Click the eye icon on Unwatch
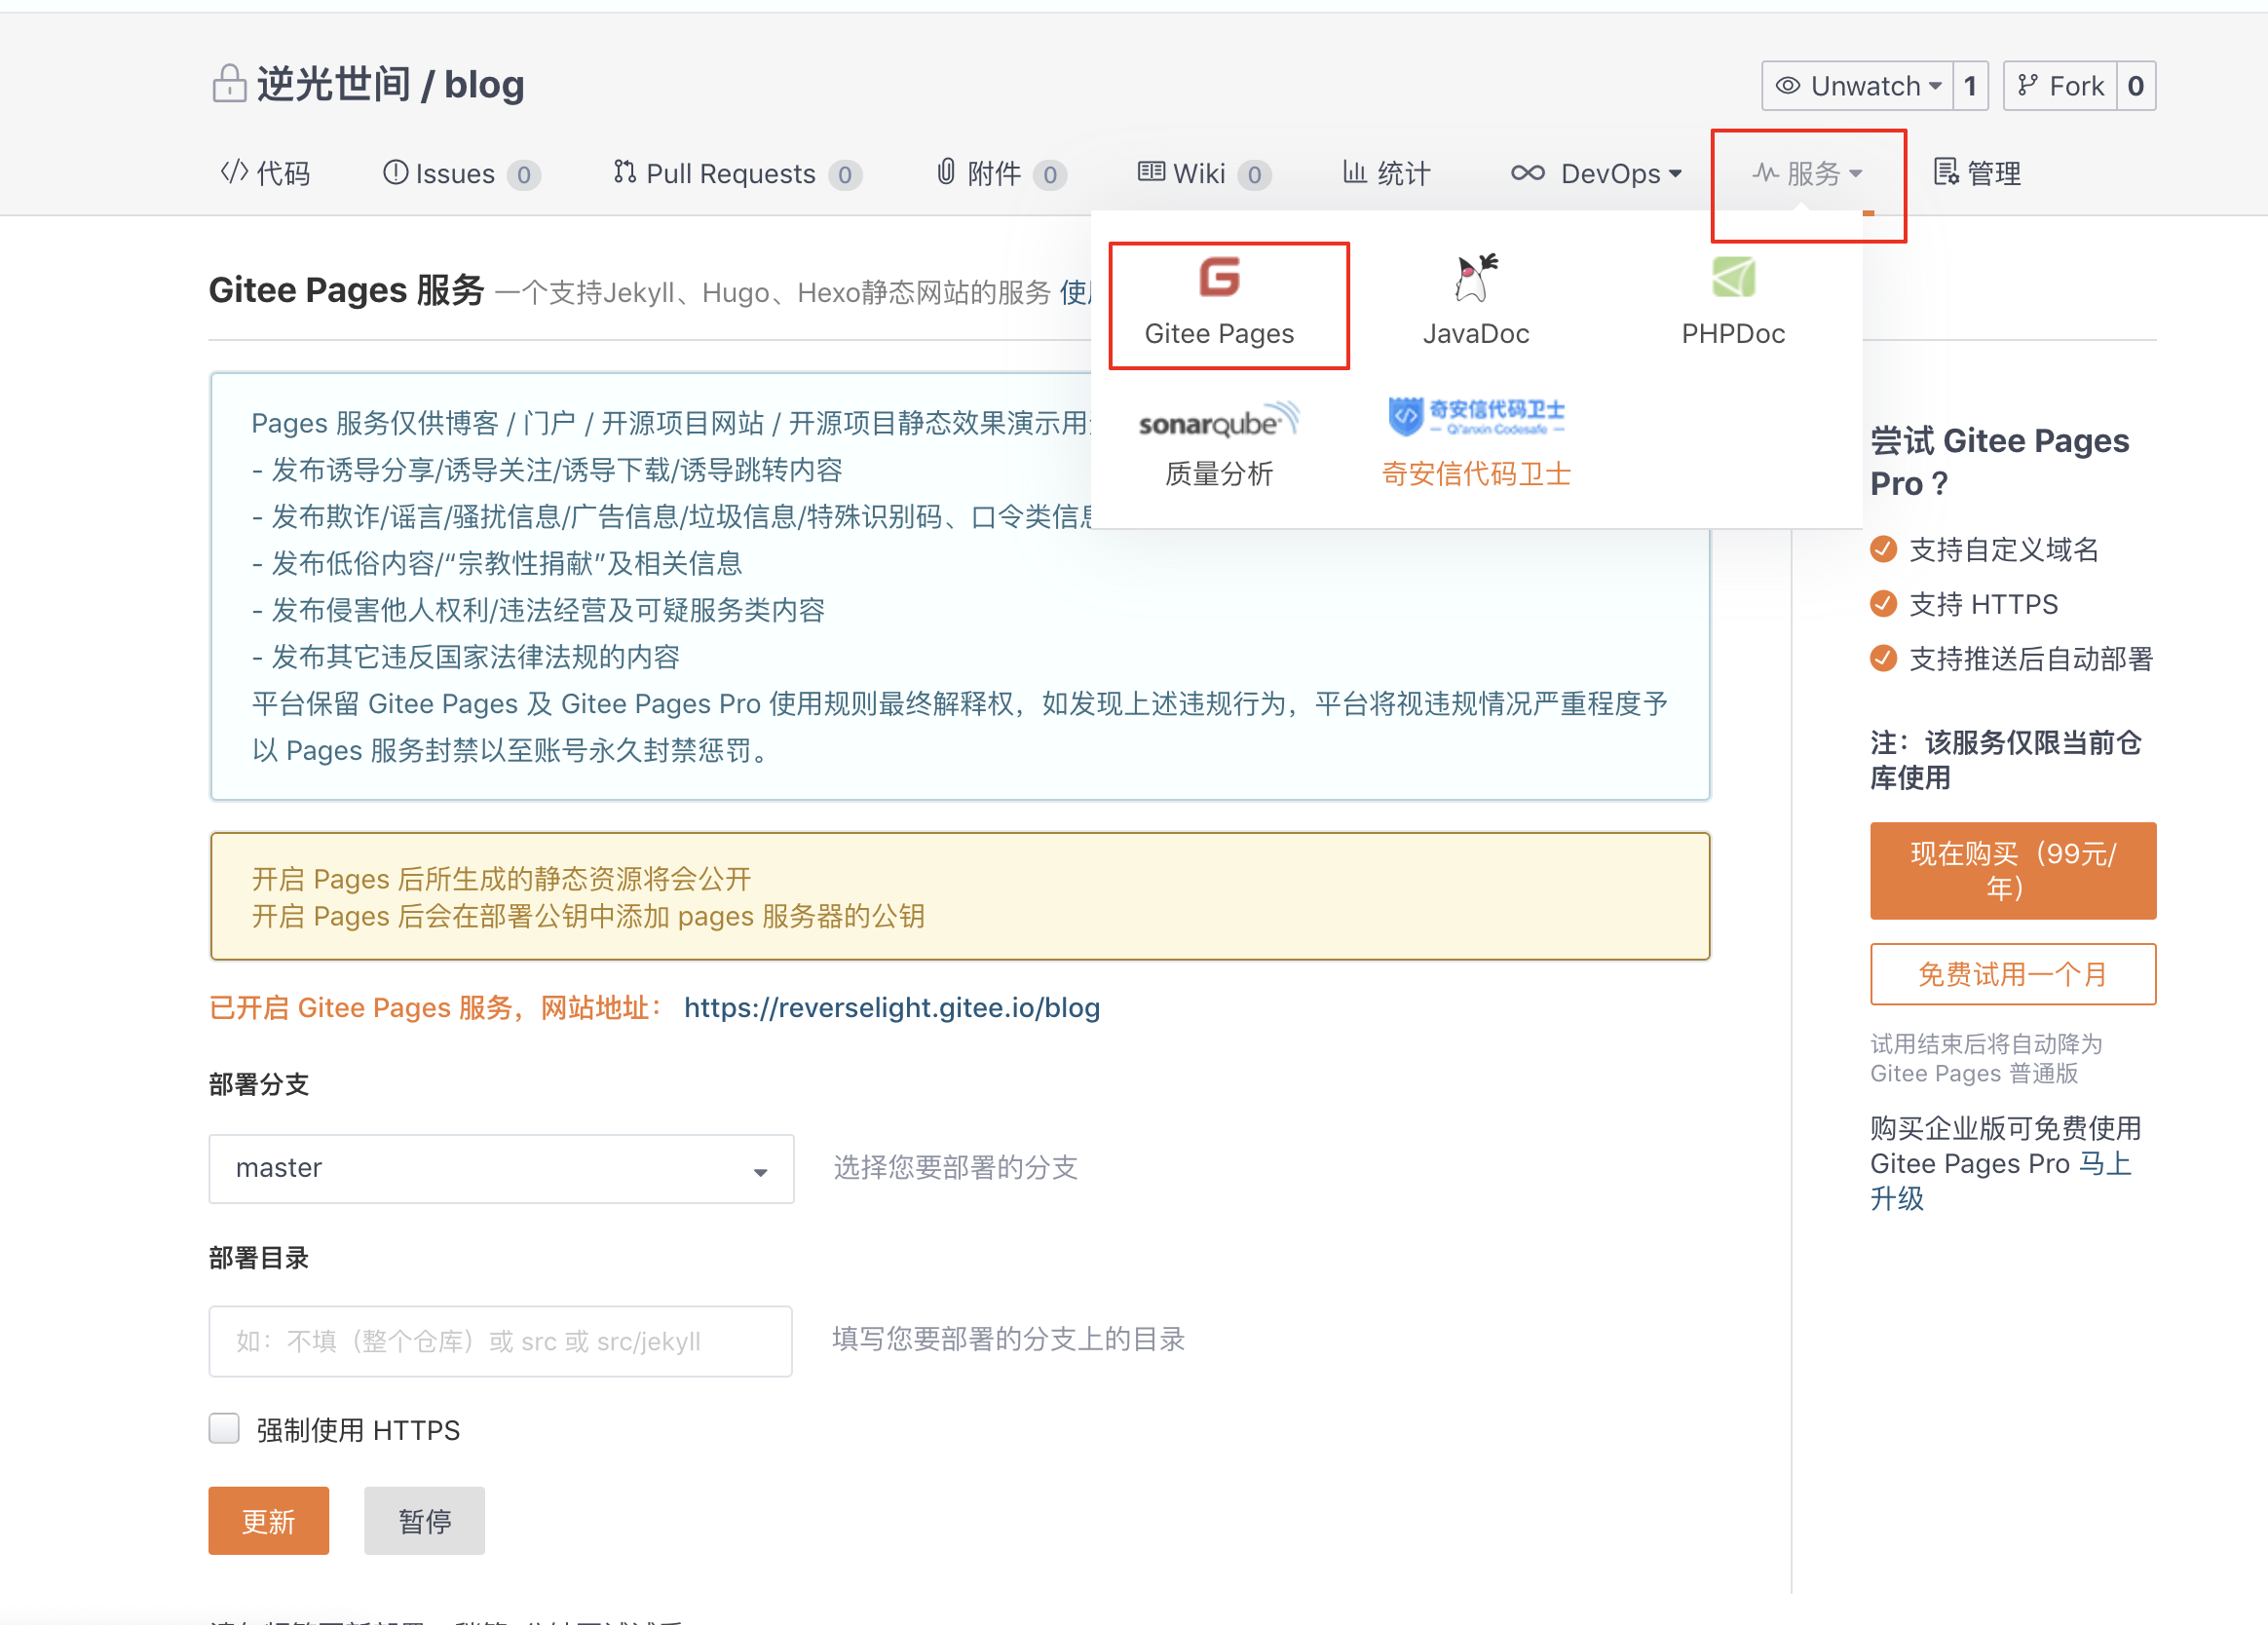Viewport: 2268px width, 1625px height. coord(1788,86)
